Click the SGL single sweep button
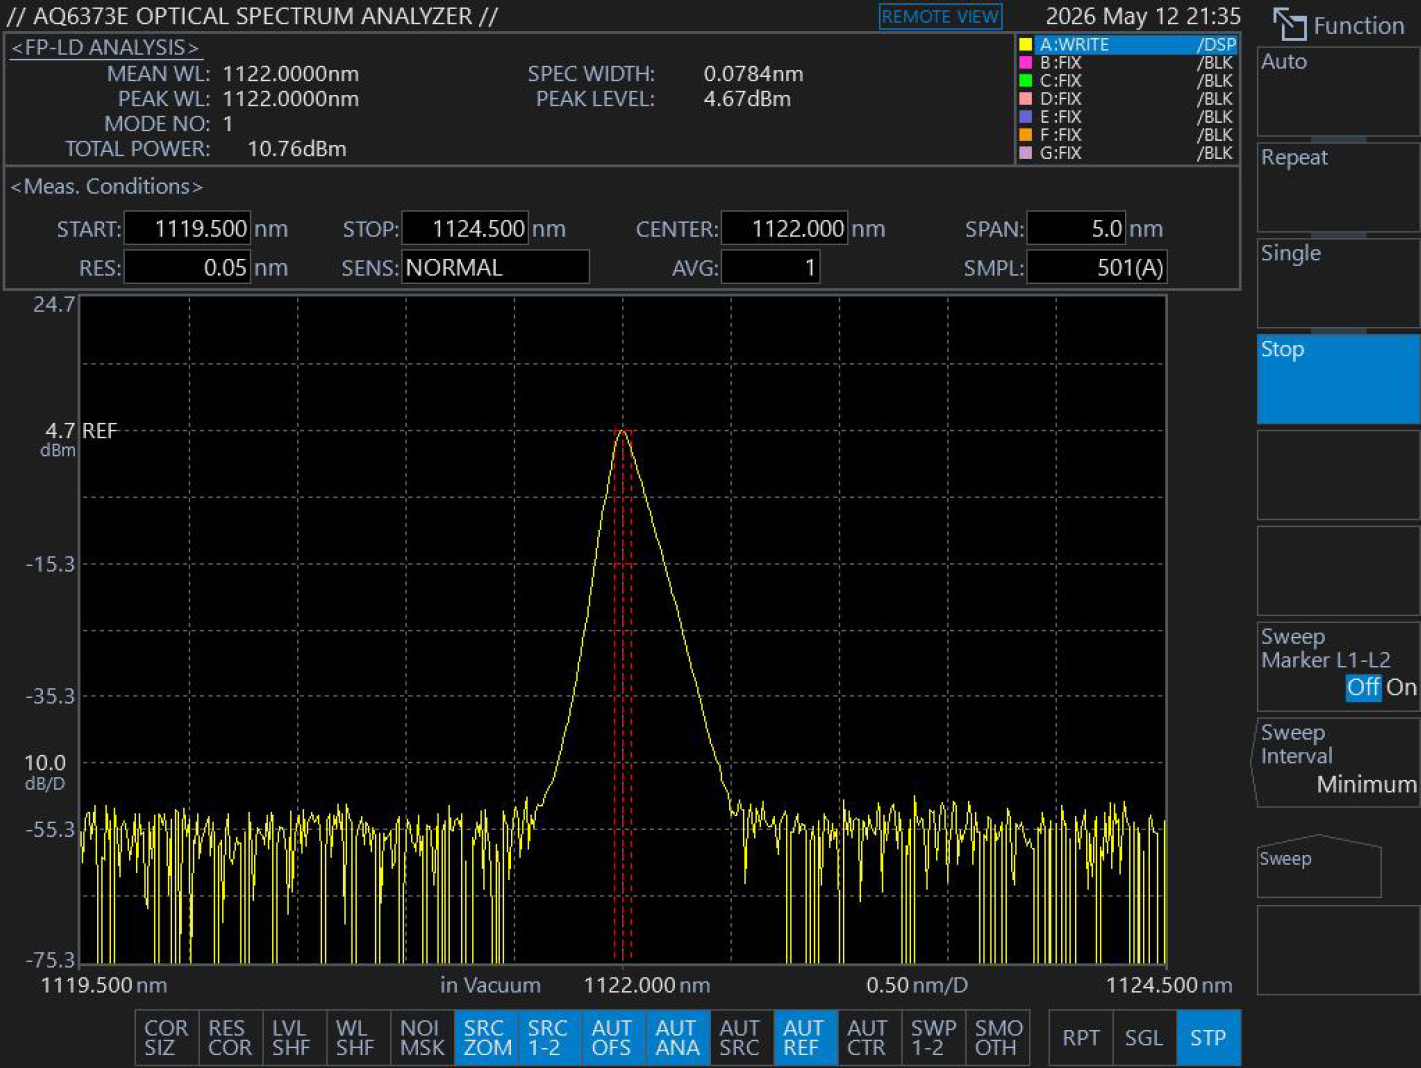 click(1144, 1038)
